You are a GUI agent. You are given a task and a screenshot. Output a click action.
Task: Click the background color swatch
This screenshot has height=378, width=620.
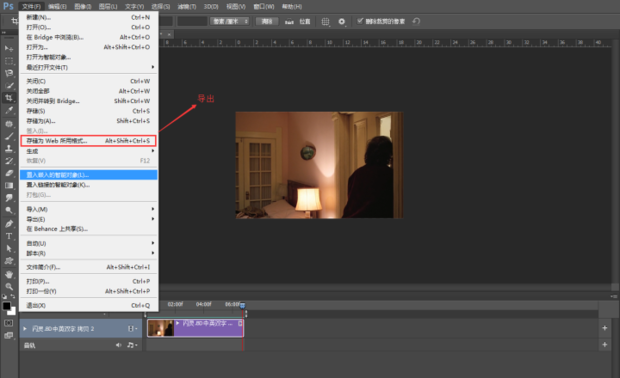click(x=12, y=312)
